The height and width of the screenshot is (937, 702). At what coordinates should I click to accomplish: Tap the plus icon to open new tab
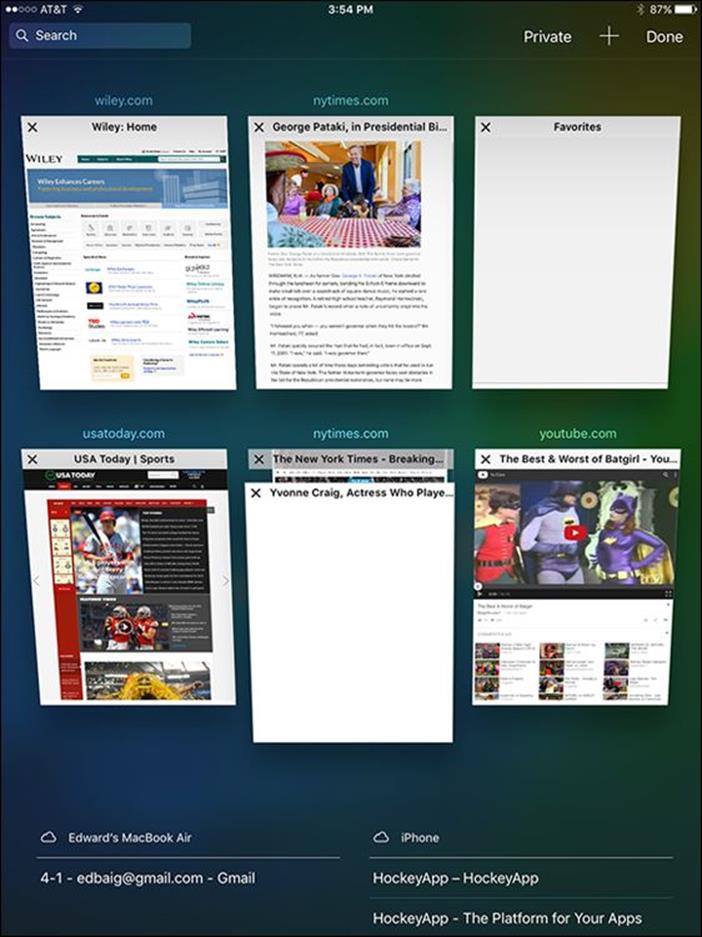(x=609, y=36)
